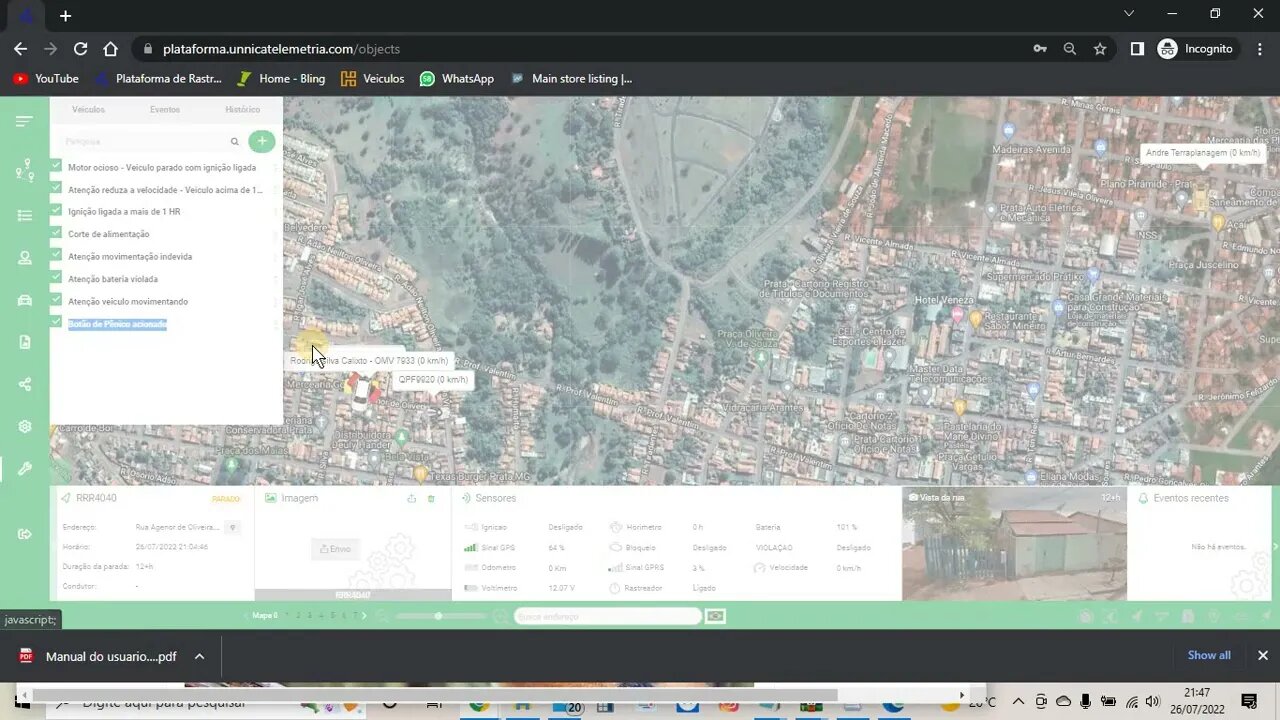Go to next map page arrow
This screenshot has height=720, width=1280.
click(364, 616)
